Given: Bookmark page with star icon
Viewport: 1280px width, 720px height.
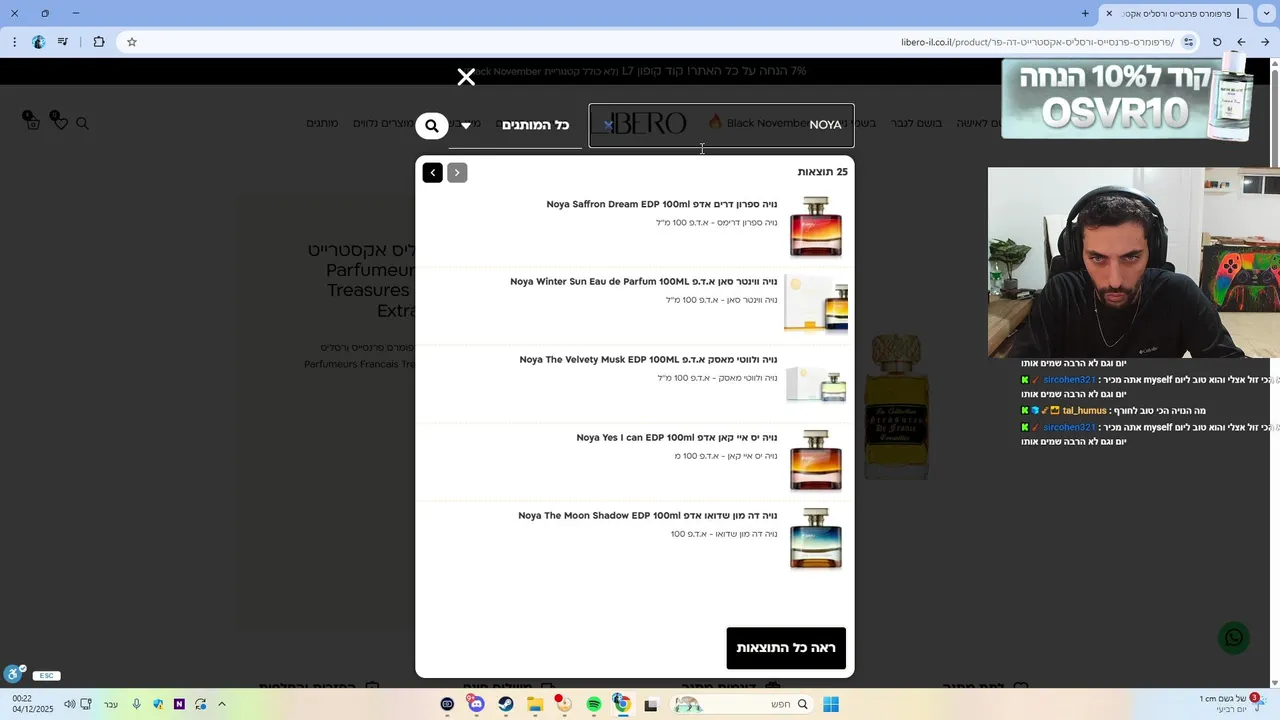Looking at the screenshot, I should (131, 42).
